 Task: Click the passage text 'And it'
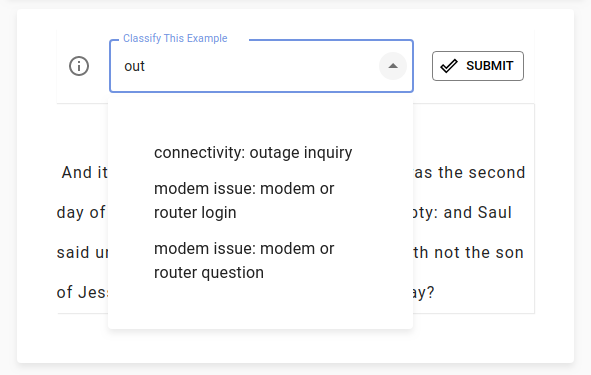pyautogui.click(x=84, y=173)
